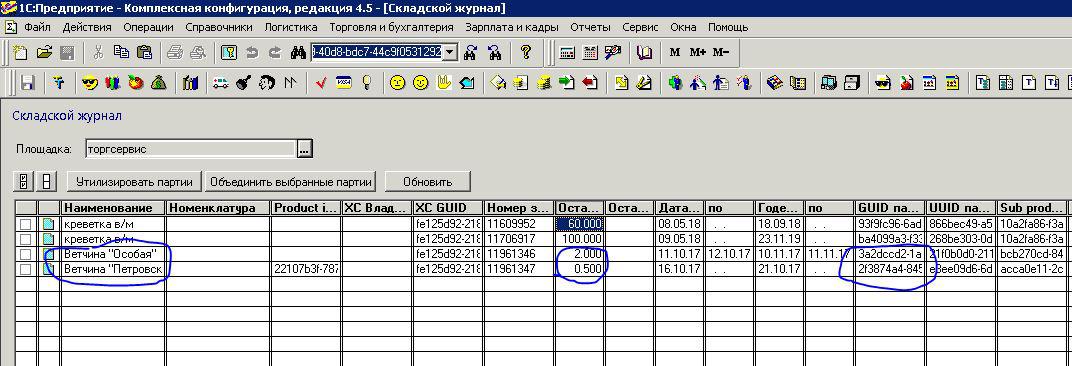Image resolution: width=1072 pixels, height=366 pixels.
Task: Click the Open folder toolbar icon
Action: click(44, 53)
